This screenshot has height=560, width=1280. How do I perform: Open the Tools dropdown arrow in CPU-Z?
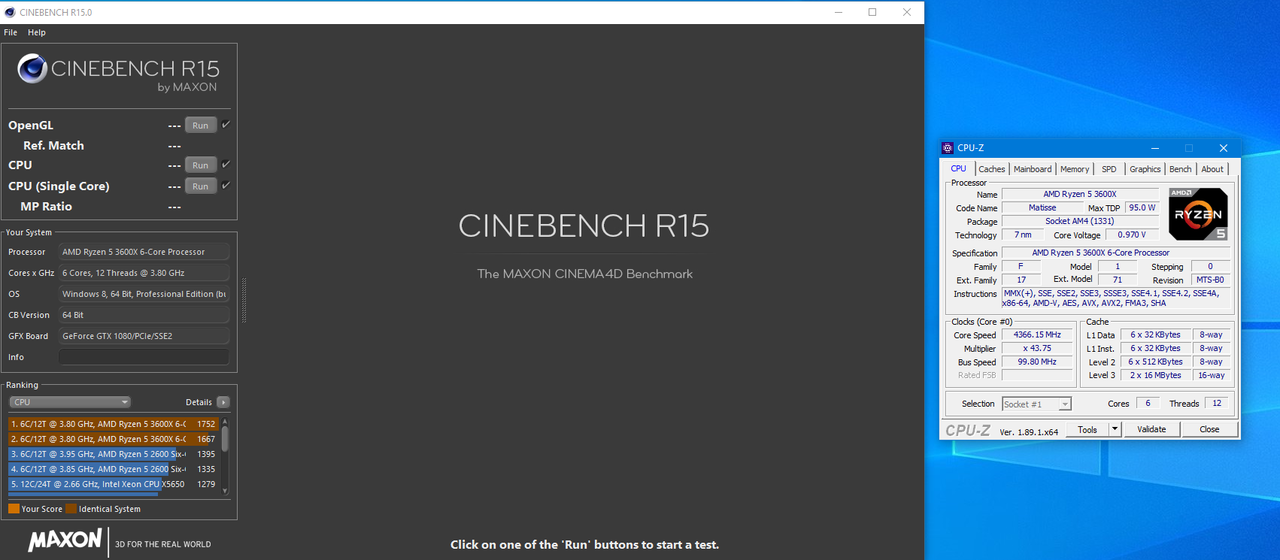1114,429
